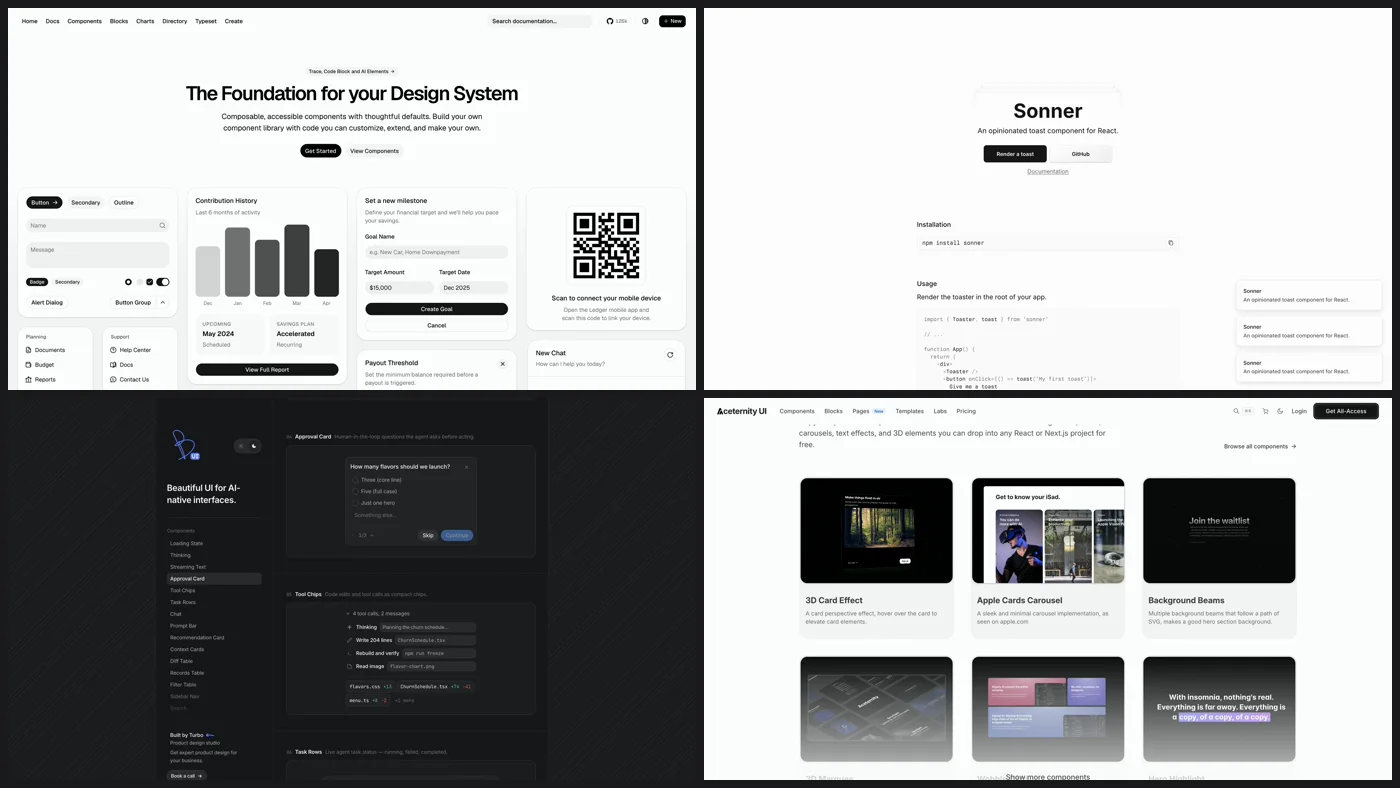Expand the Button Group chevron
Screen dimensions: 1400x788
tap(163, 302)
